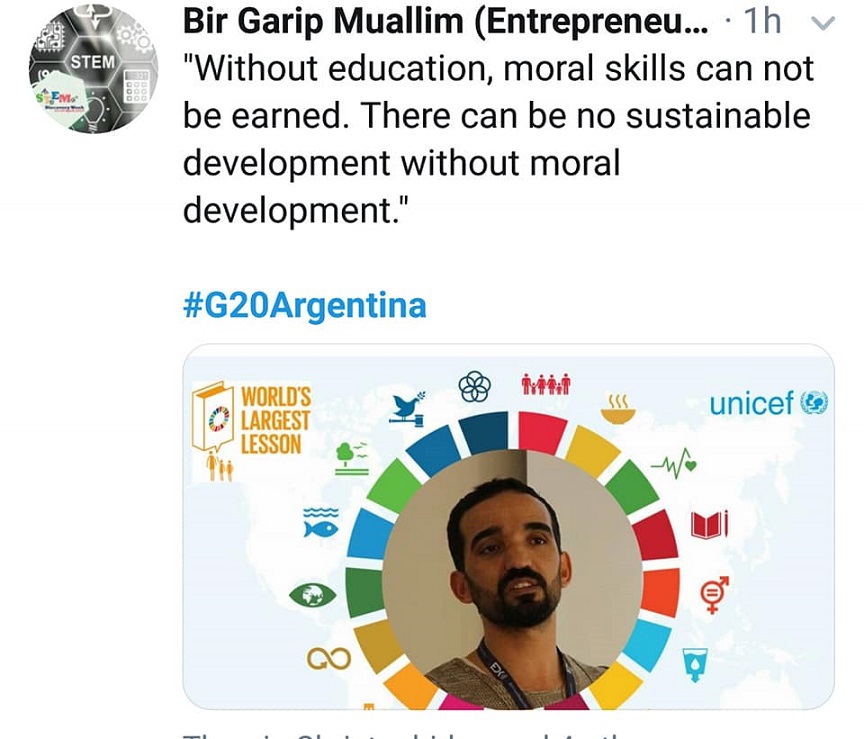Image resolution: width=864 pixels, height=739 pixels.
Task: Click the STEM profile avatar
Action: point(94,68)
